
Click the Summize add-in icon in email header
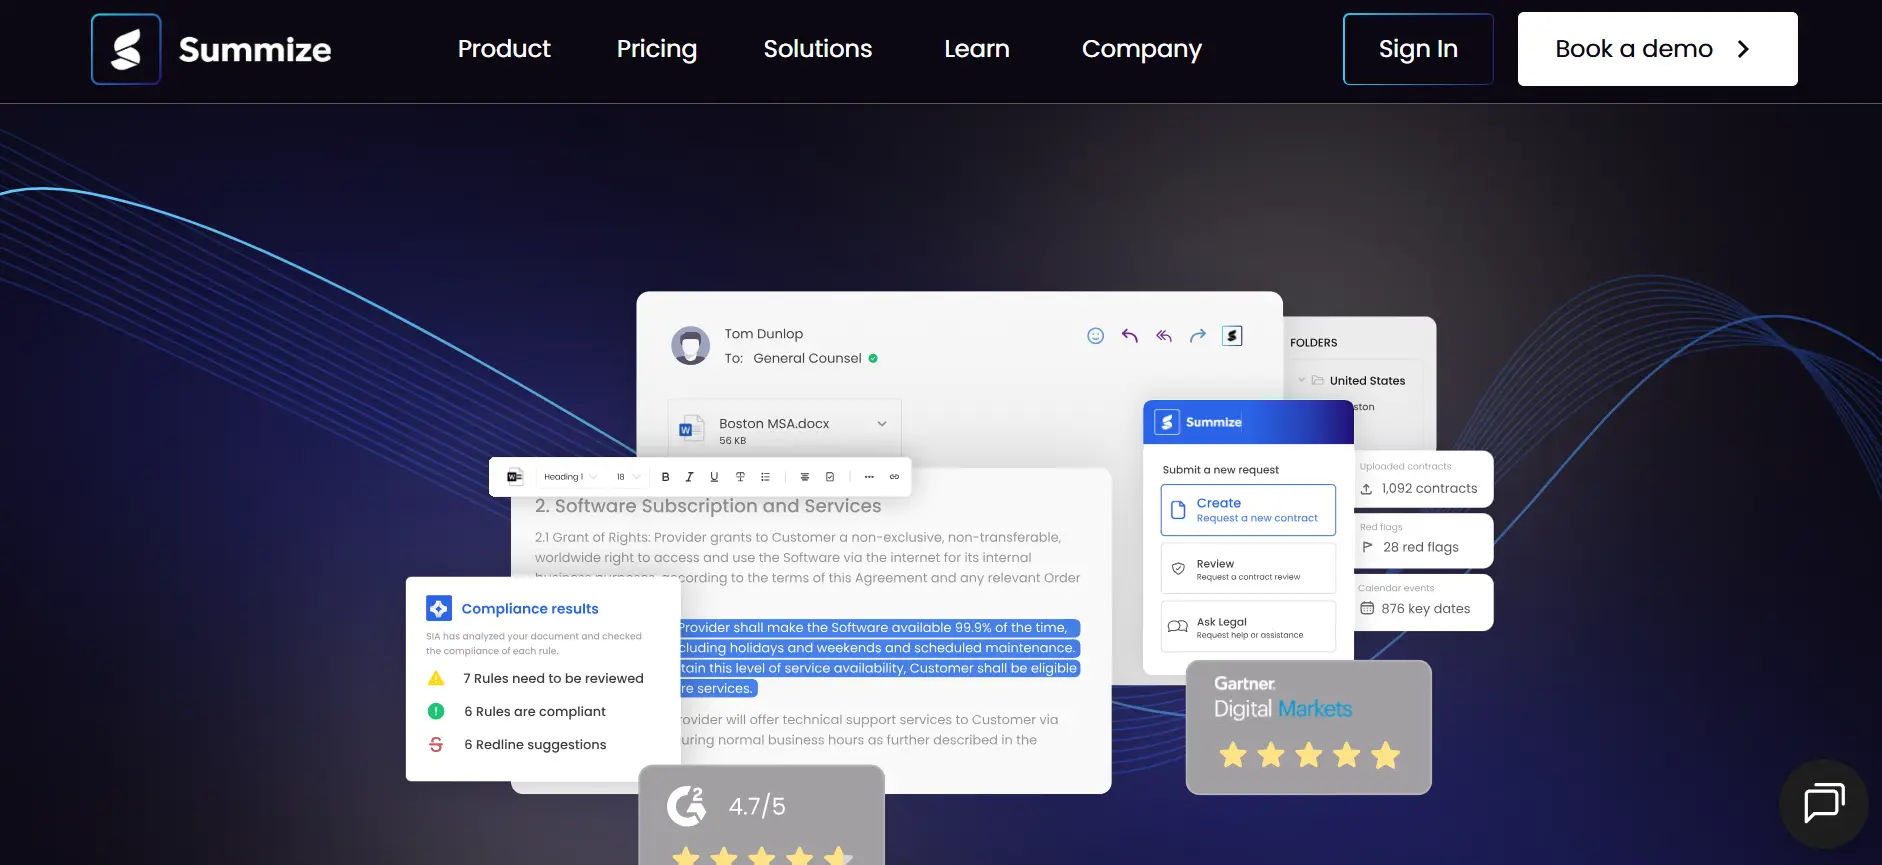click(1232, 336)
